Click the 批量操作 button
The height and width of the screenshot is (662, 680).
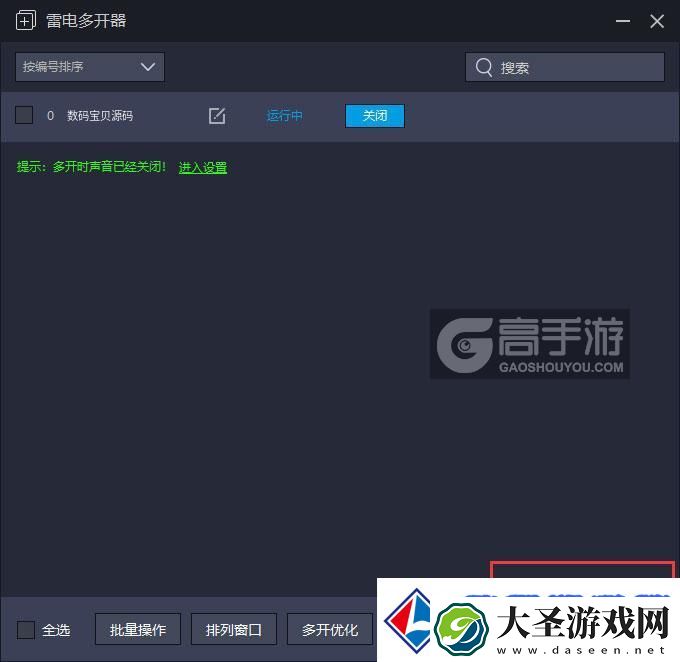pyautogui.click(x=138, y=629)
